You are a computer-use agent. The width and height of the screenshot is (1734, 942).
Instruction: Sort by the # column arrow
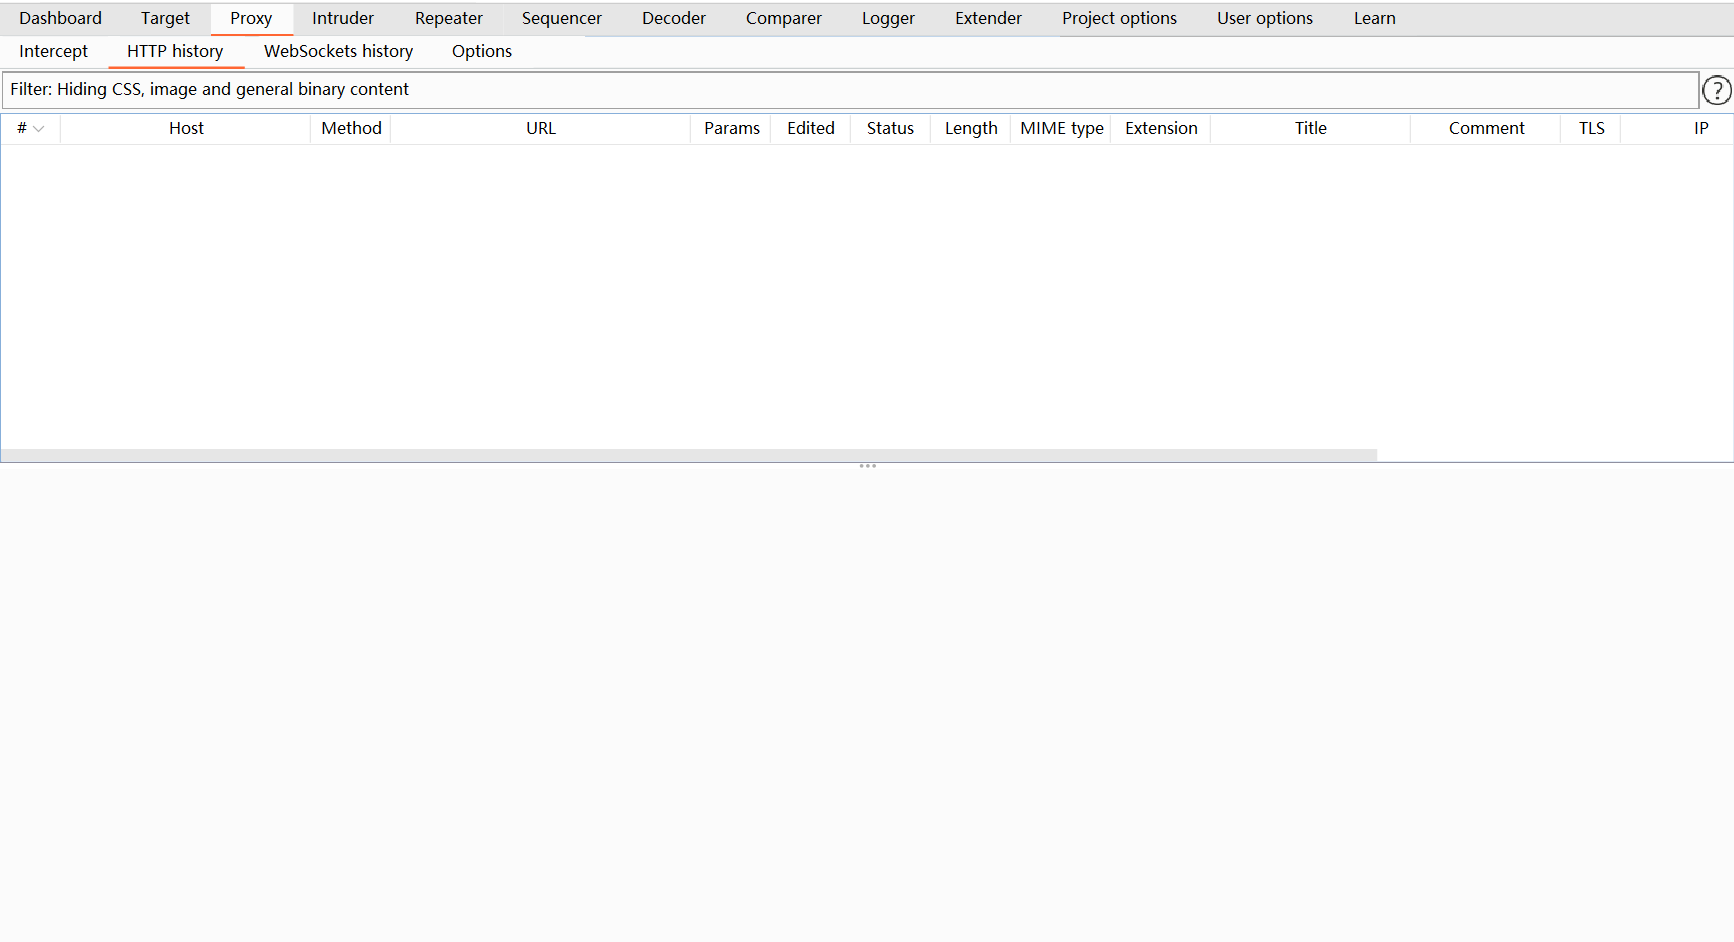coord(39,129)
